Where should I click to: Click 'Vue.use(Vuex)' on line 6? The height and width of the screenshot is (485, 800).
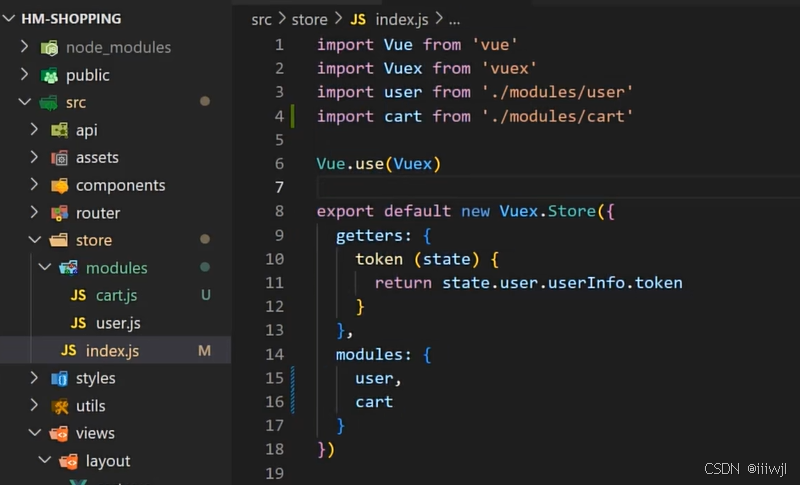coord(379,164)
